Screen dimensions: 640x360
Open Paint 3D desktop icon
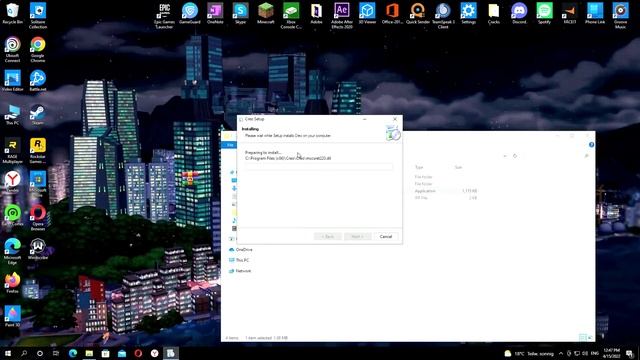(x=13, y=317)
